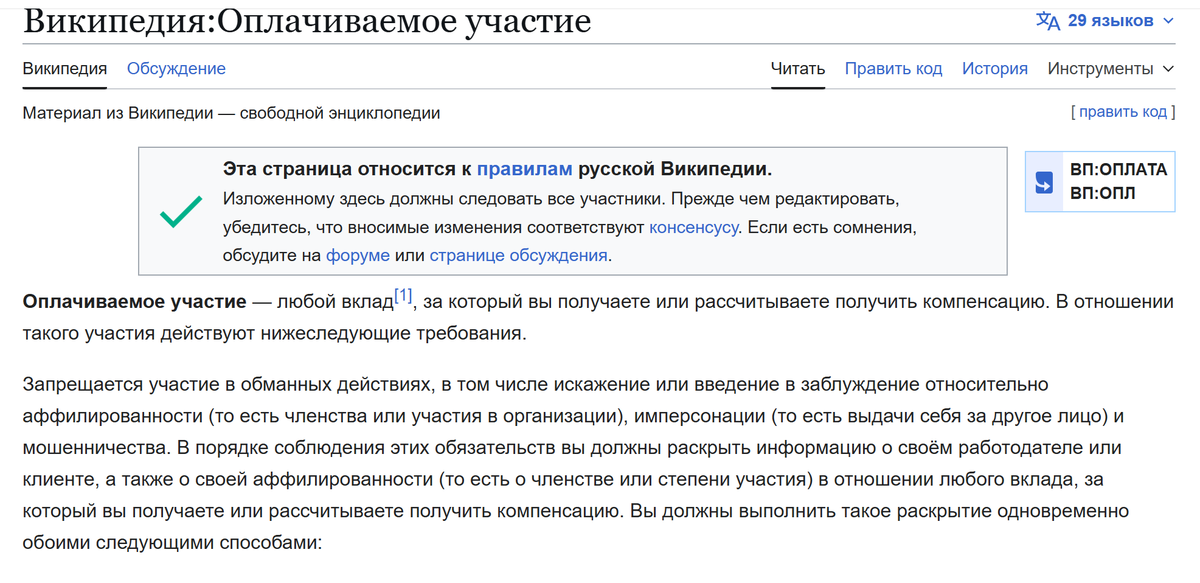
Task: Click the ВП:ОПЛАТА shortcut text
Action: (1118, 170)
